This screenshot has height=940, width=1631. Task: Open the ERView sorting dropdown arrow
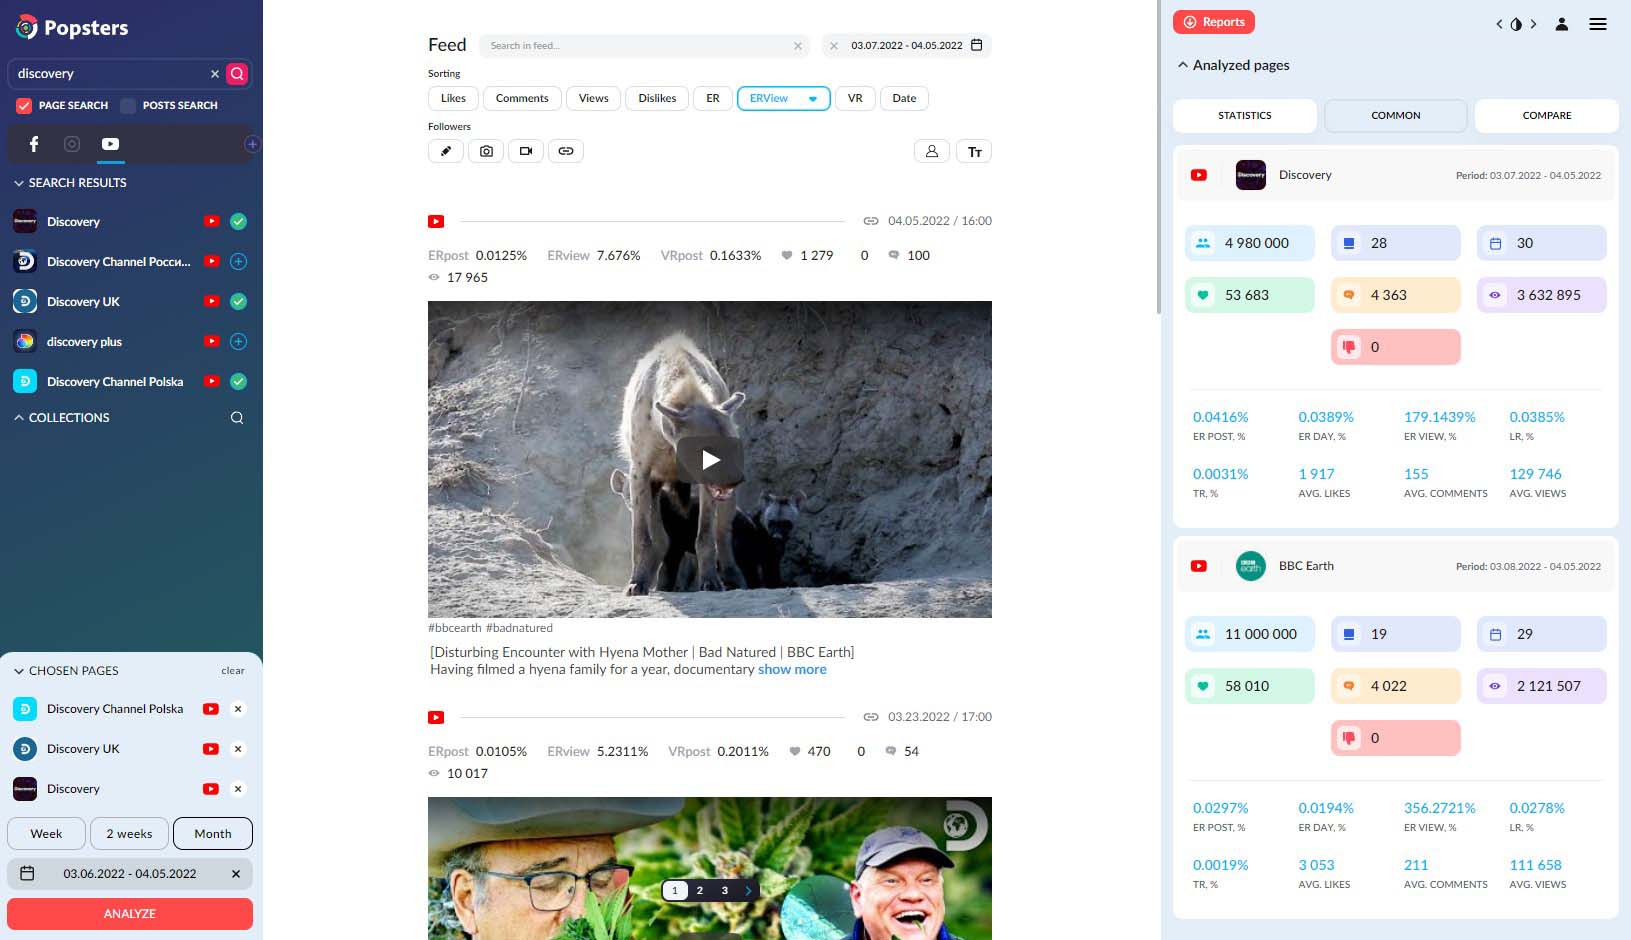tap(813, 99)
